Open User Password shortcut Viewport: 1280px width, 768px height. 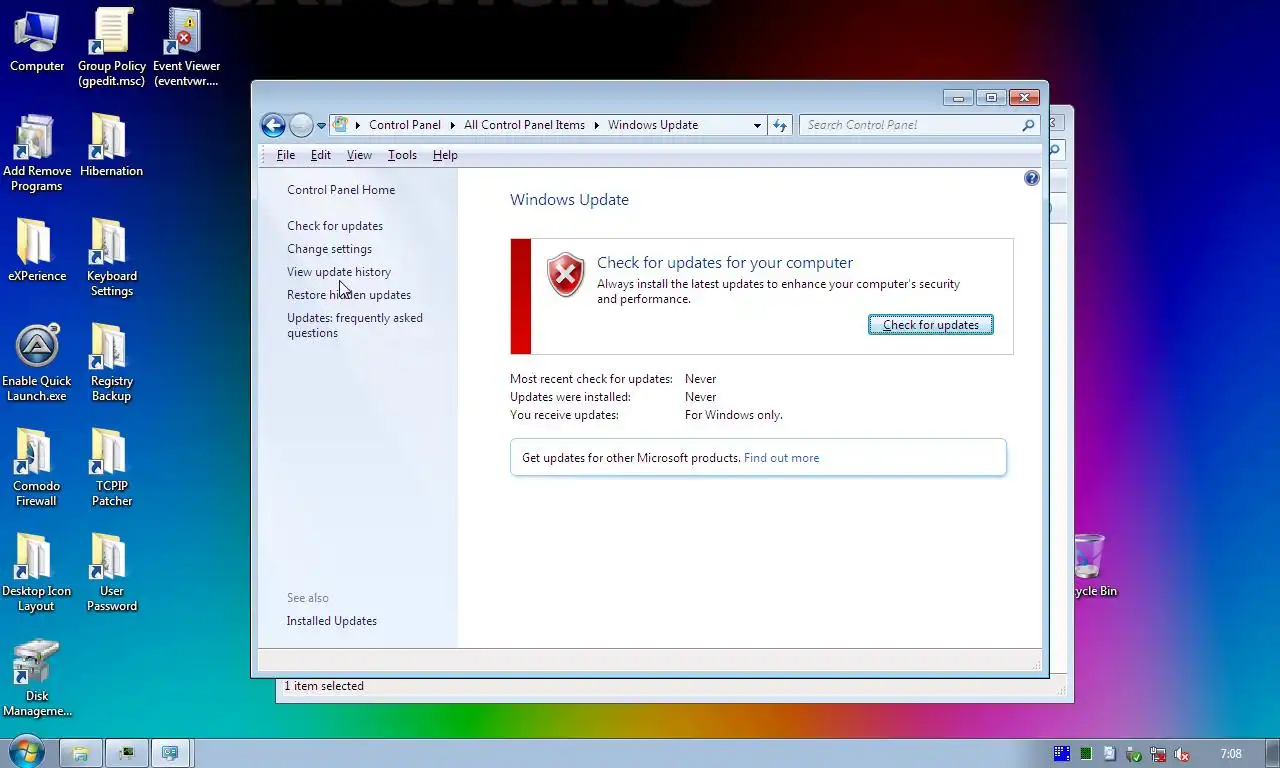(x=111, y=572)
